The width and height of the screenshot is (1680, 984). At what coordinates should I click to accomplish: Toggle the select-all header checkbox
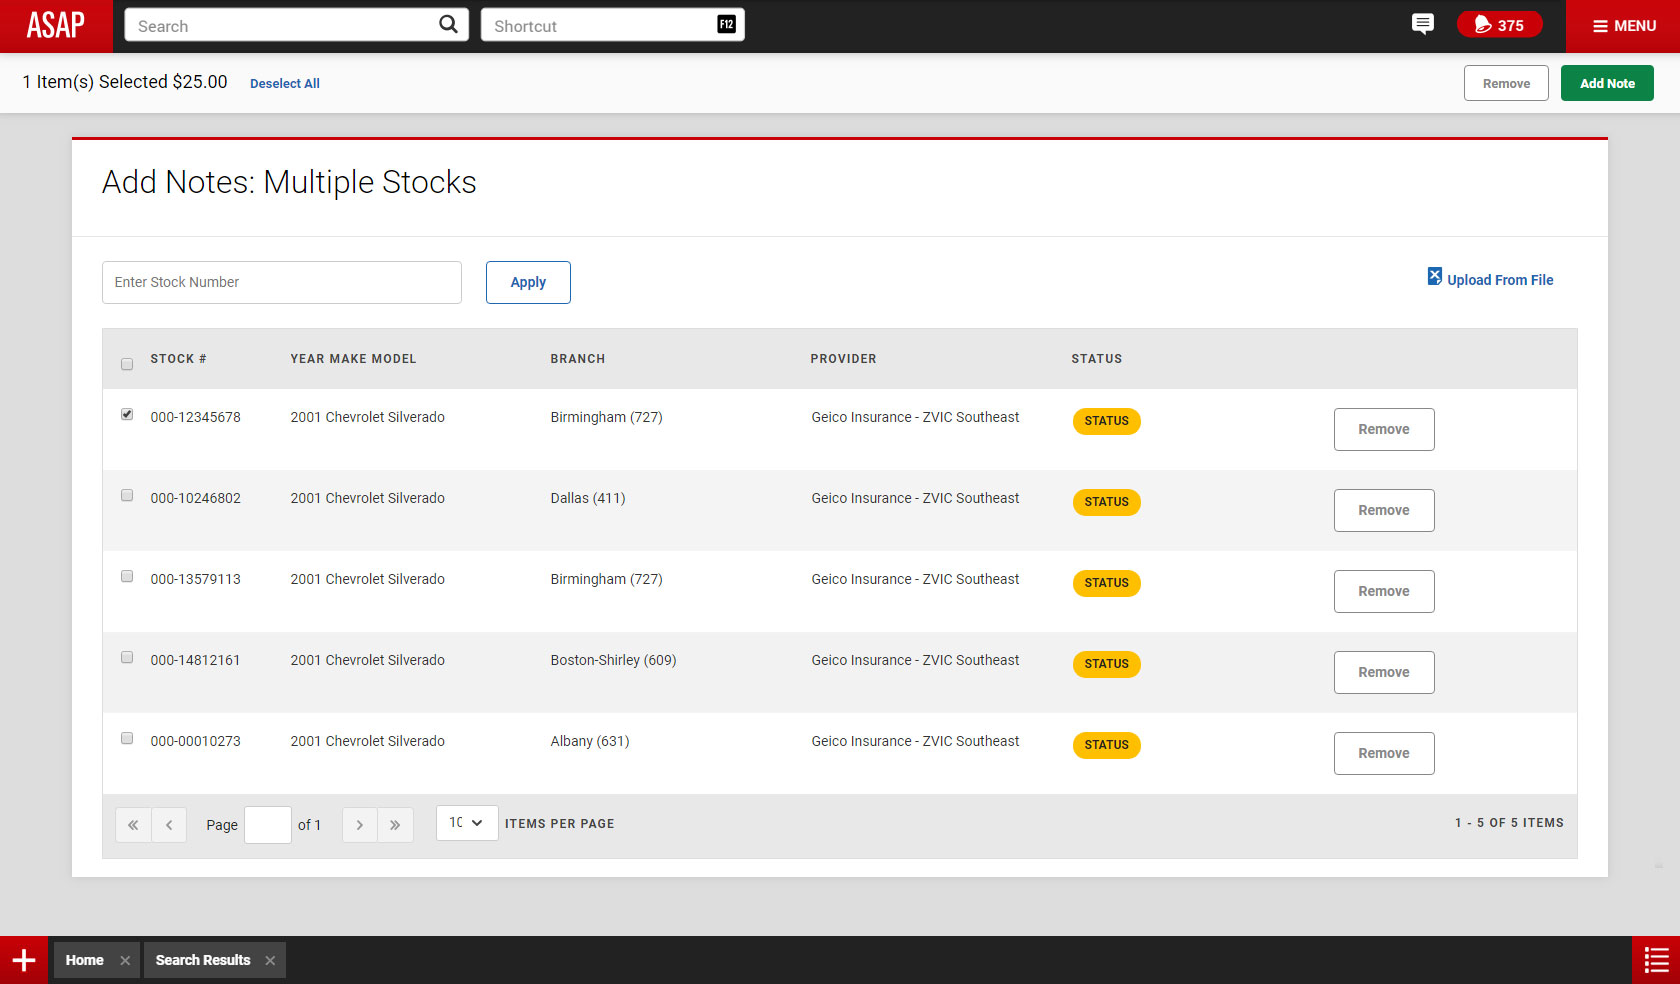point(127,364)
